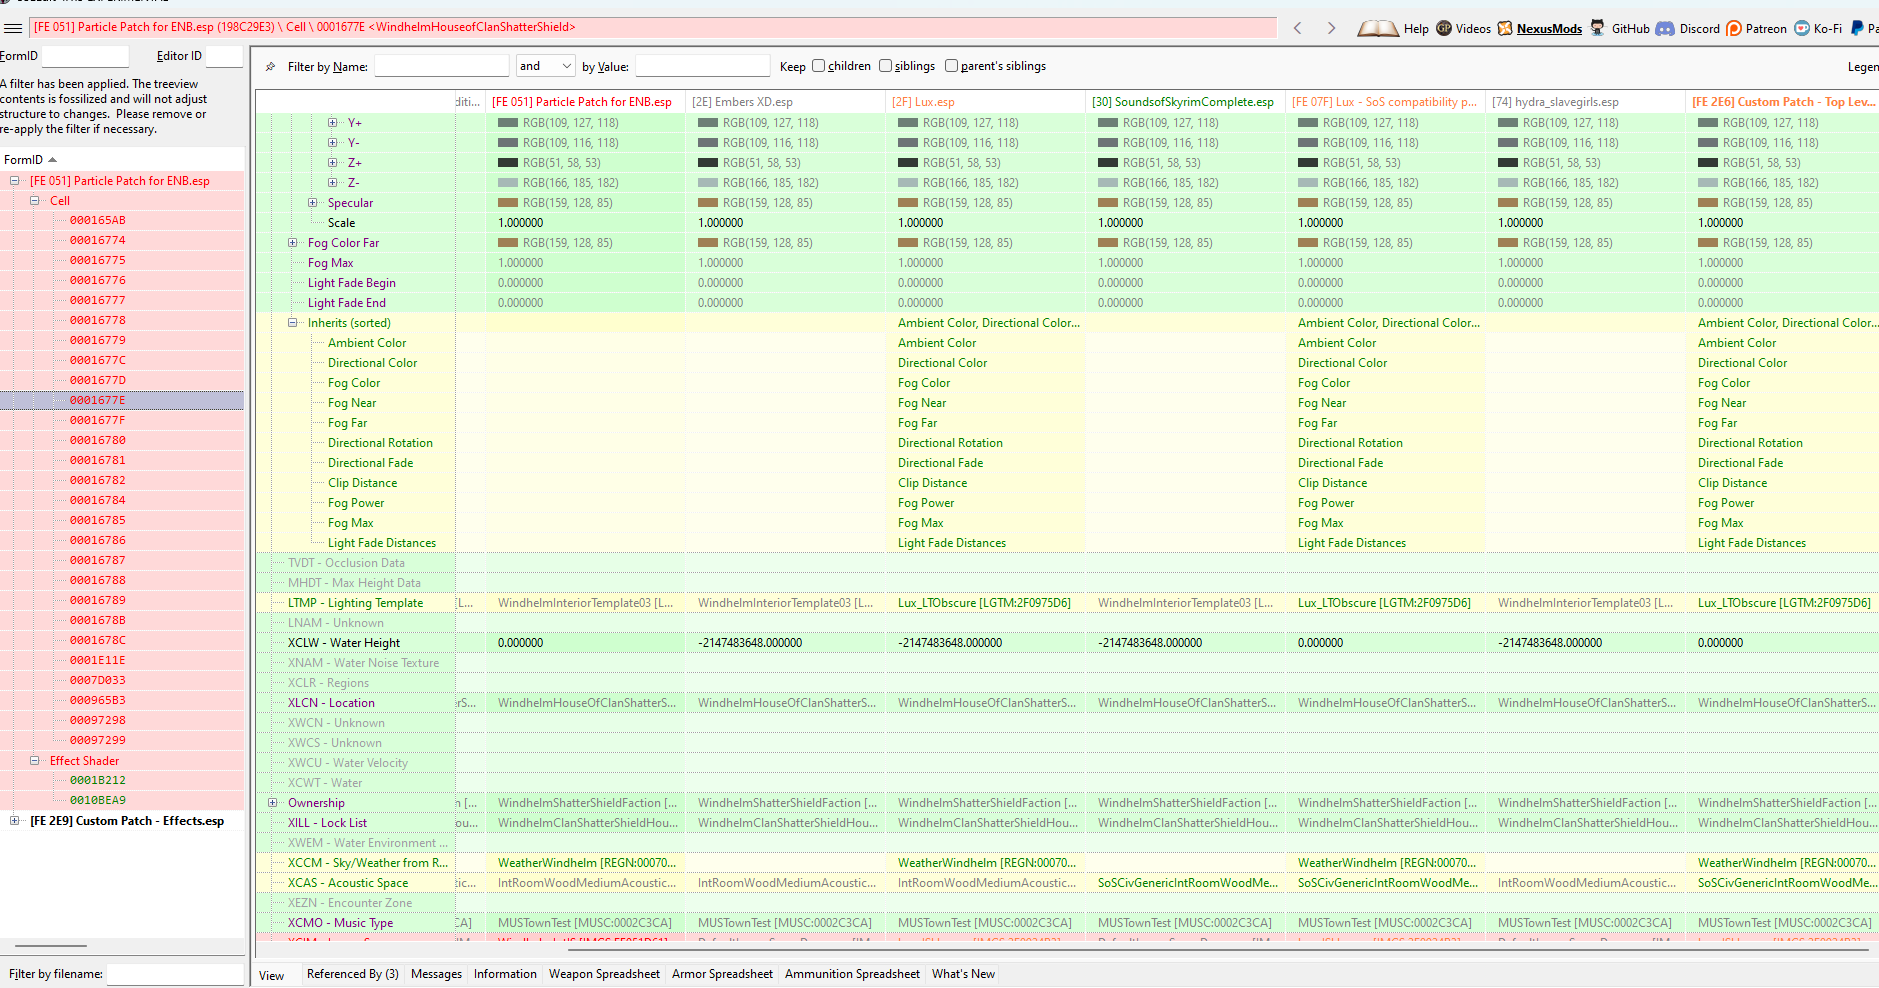Expand the Specular row

[313, 203]
